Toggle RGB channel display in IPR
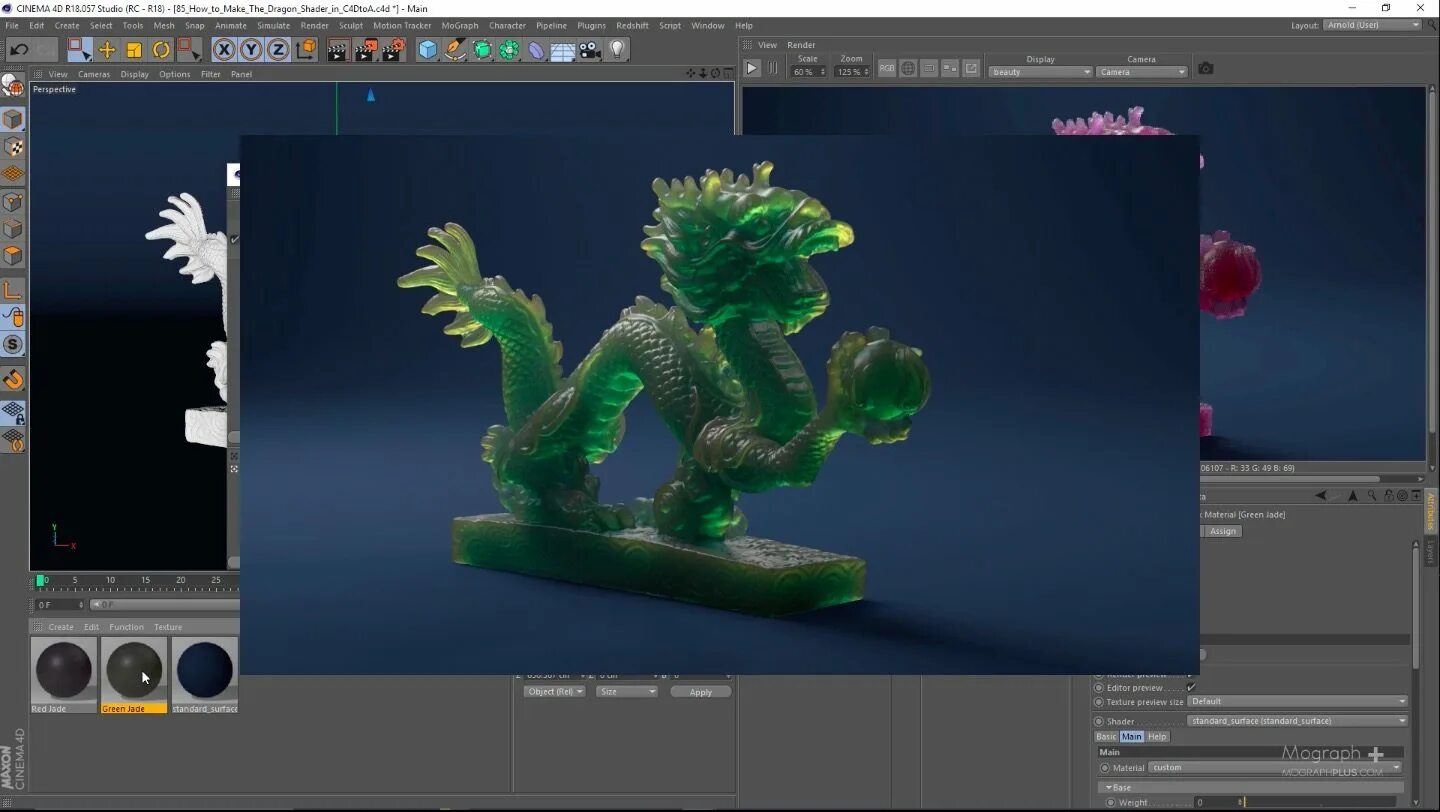The height and width of the screenshot is (812, 1440). pos(887,68)
